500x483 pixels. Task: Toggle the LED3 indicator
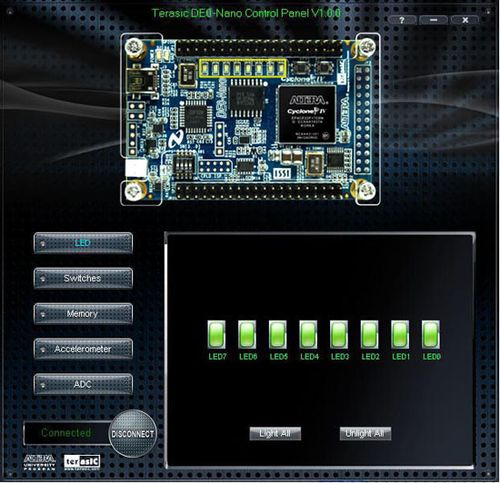tap(339, 335)
